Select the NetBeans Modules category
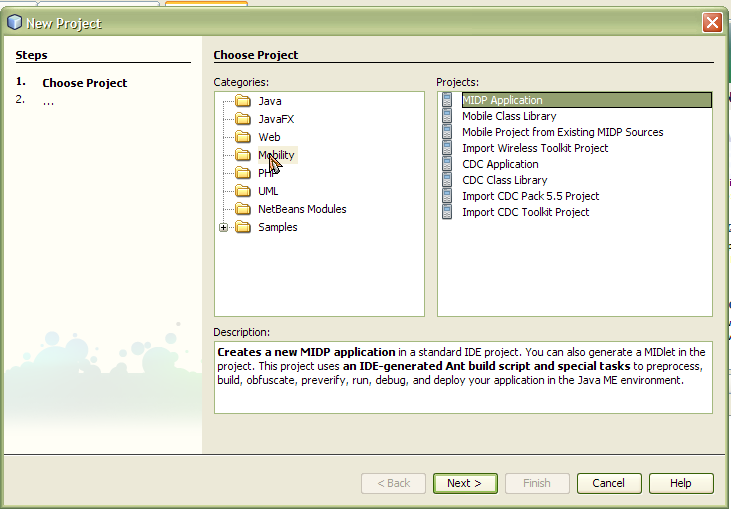The height and width of the screenshot is (509, 731). (x=302, y=209)
